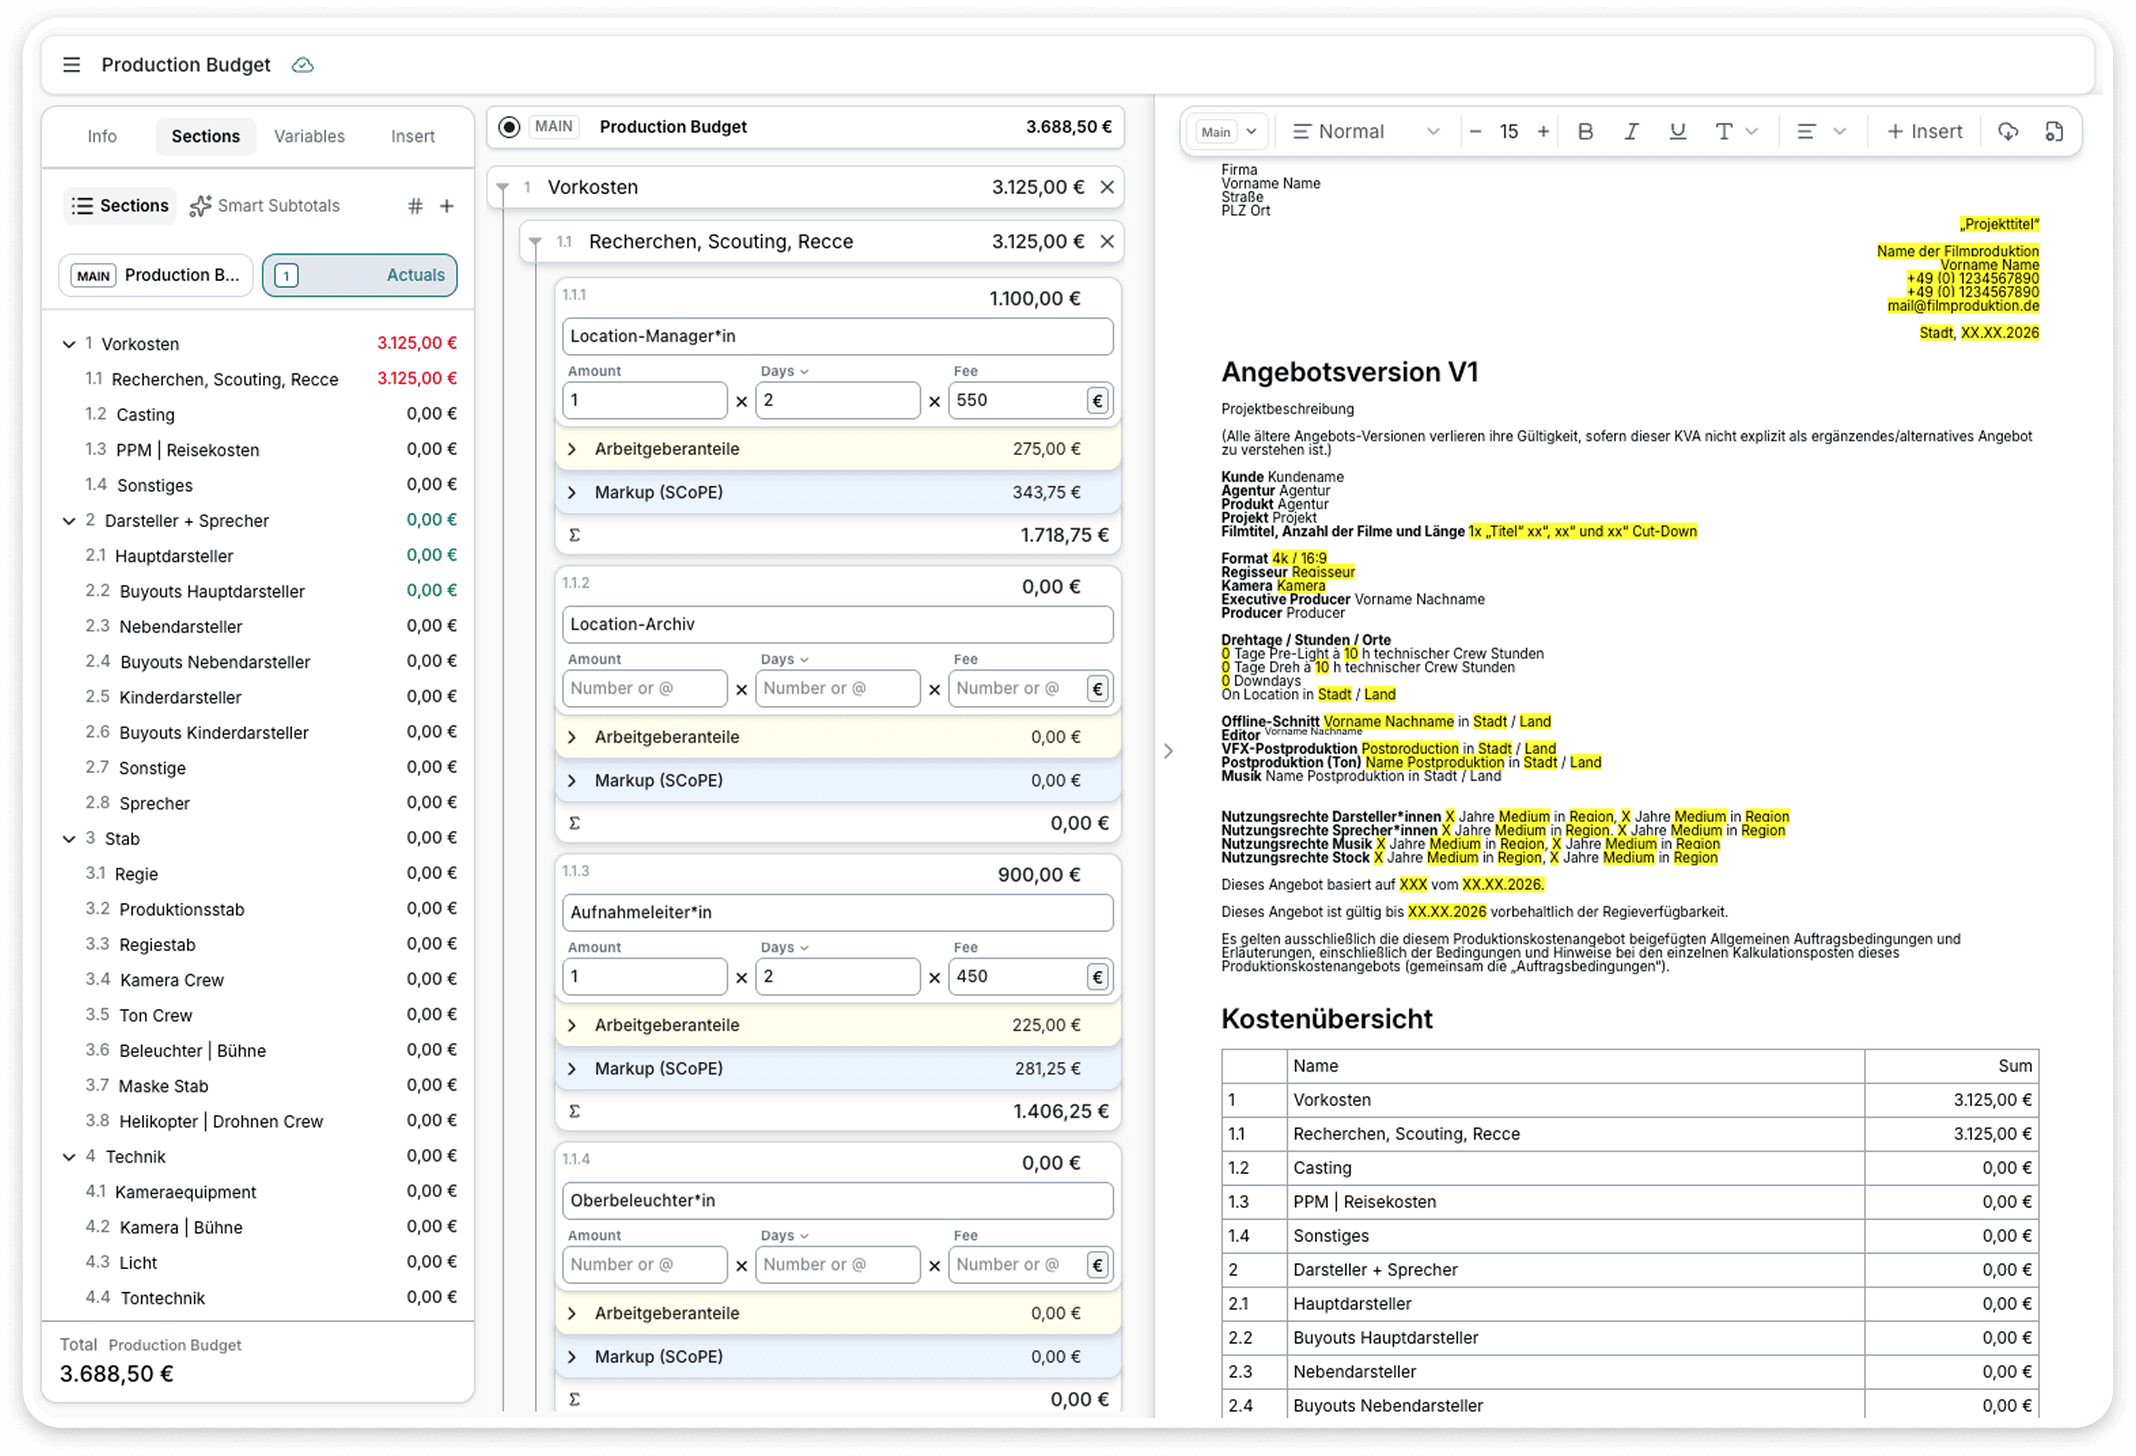This screenshot has width=2136, height=1456.
Task: Switch to the Variables tab
Action: pyautogui.click(x=309, y=136)
